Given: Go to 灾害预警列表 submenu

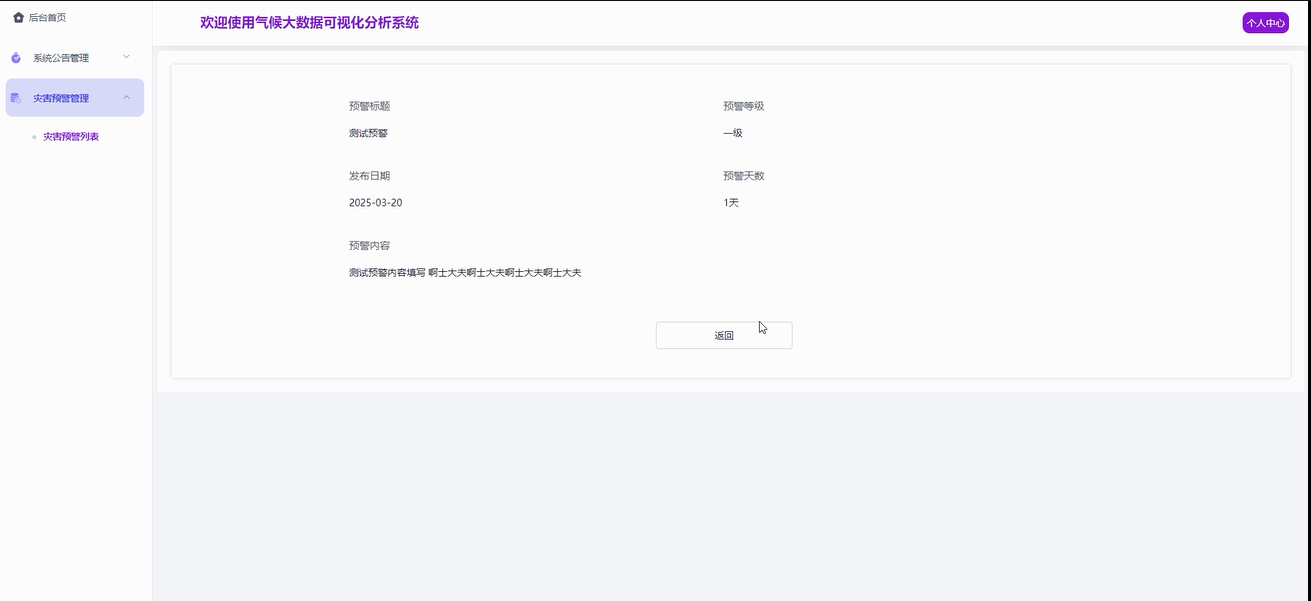Looking at the screenshot, I should (x=71, y=136).
